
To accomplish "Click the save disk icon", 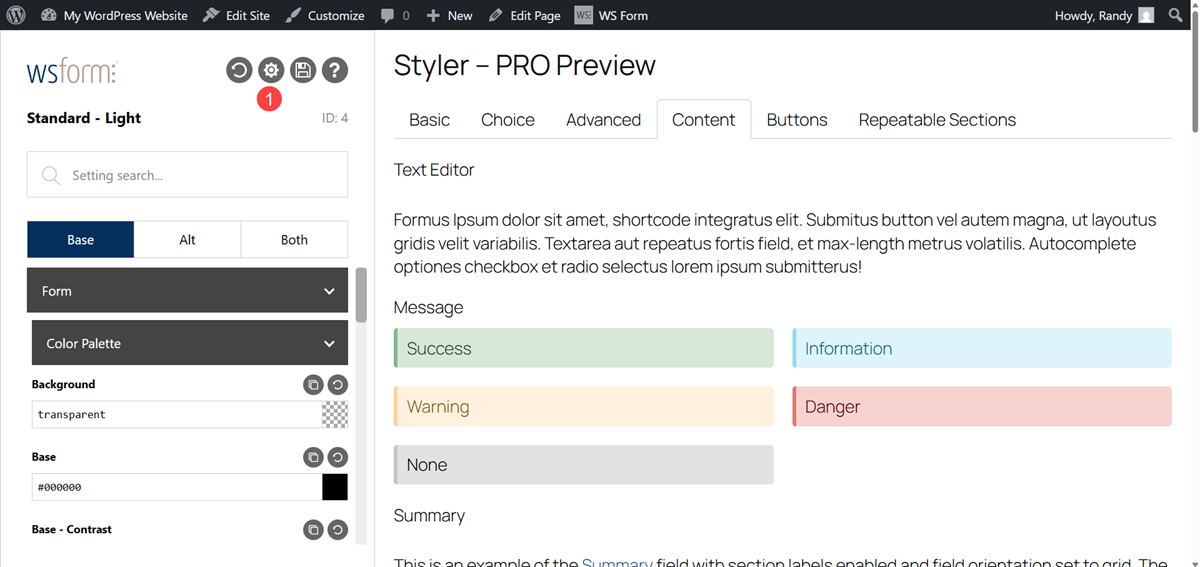I will (303, 70).
